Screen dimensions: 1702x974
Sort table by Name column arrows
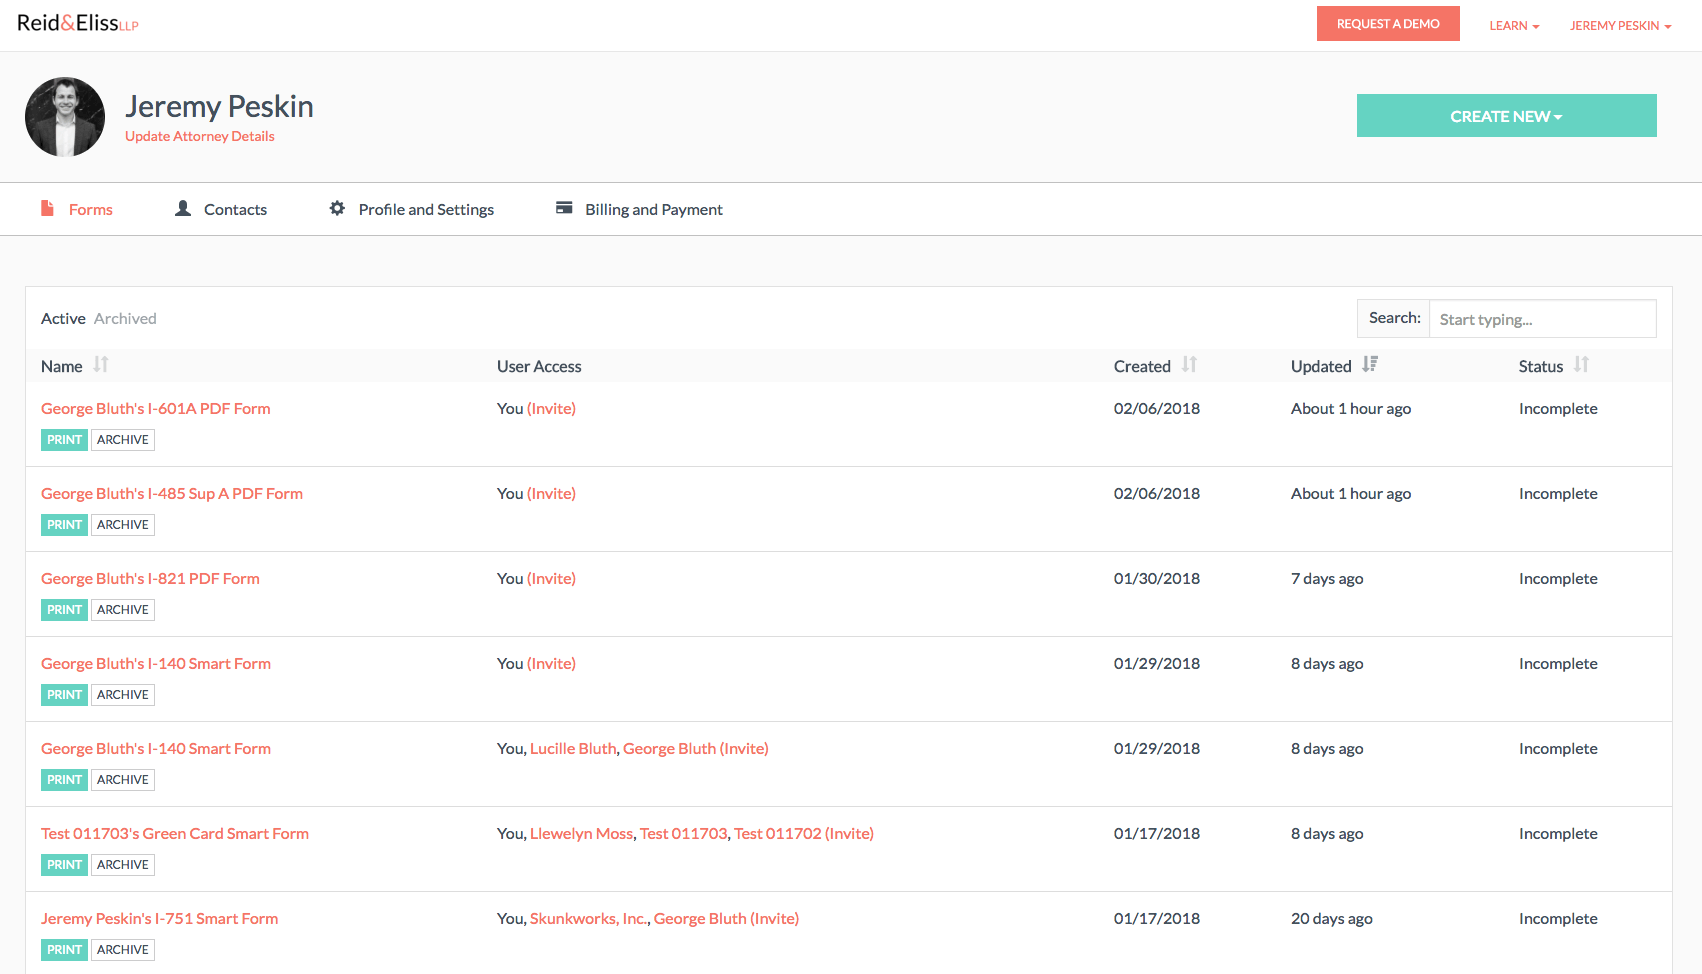pos(101,365)
